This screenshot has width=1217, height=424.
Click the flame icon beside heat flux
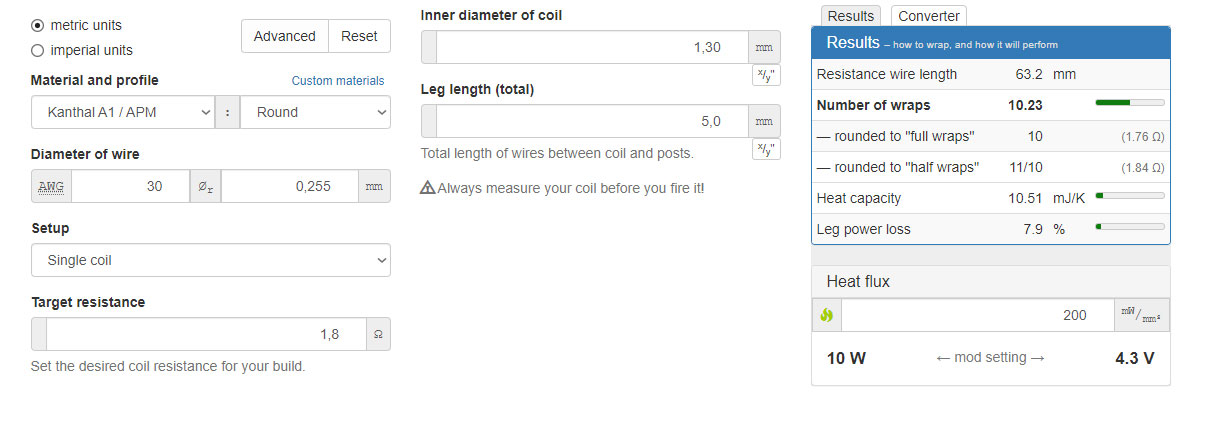(827, 315)
